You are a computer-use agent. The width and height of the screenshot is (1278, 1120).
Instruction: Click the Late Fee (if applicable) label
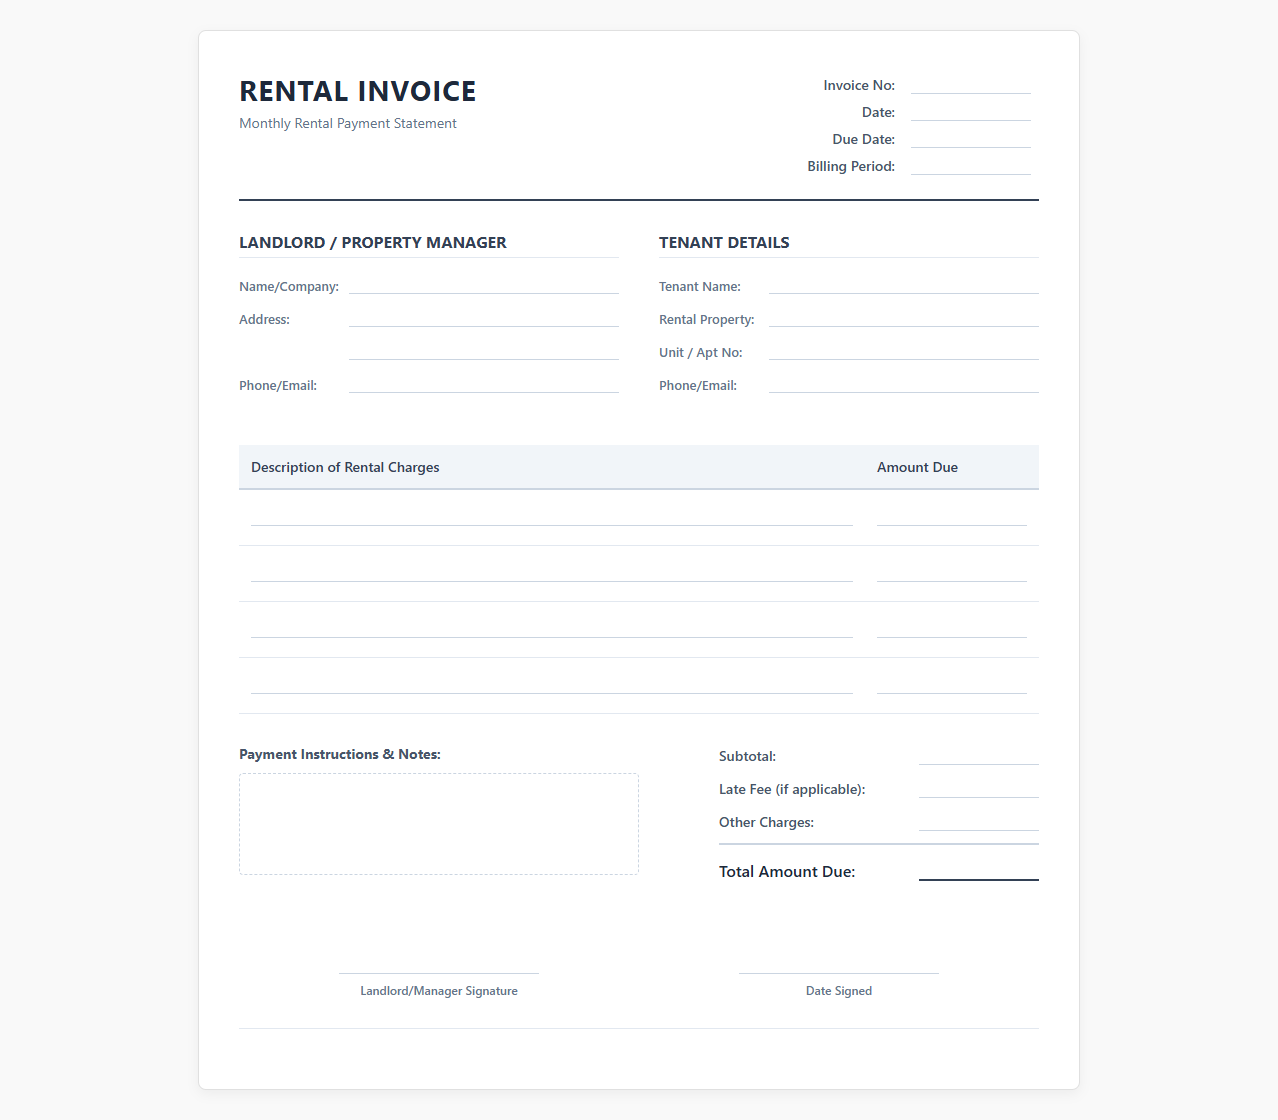click(792, 789)
